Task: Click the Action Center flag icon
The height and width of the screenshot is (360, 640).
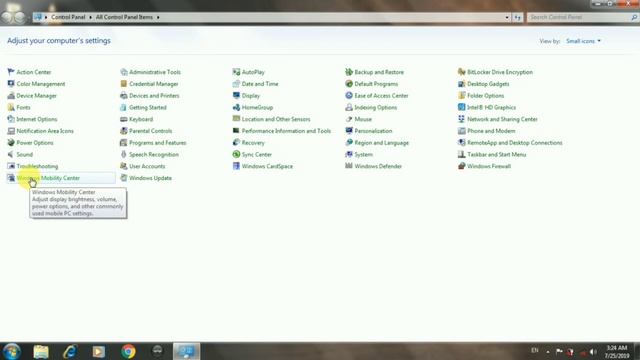Action: tap(11, 72)
